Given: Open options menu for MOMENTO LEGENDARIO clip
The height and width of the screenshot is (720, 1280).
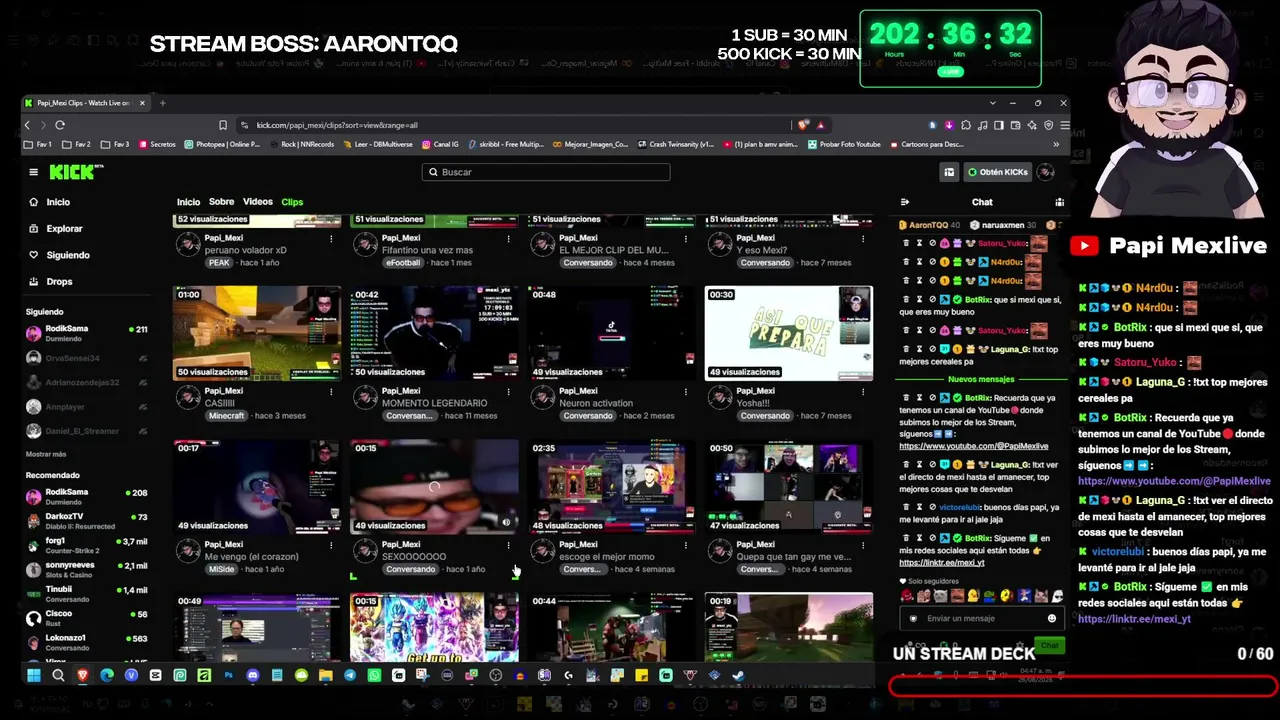Looking at the screenshot, I should point(508,392).
